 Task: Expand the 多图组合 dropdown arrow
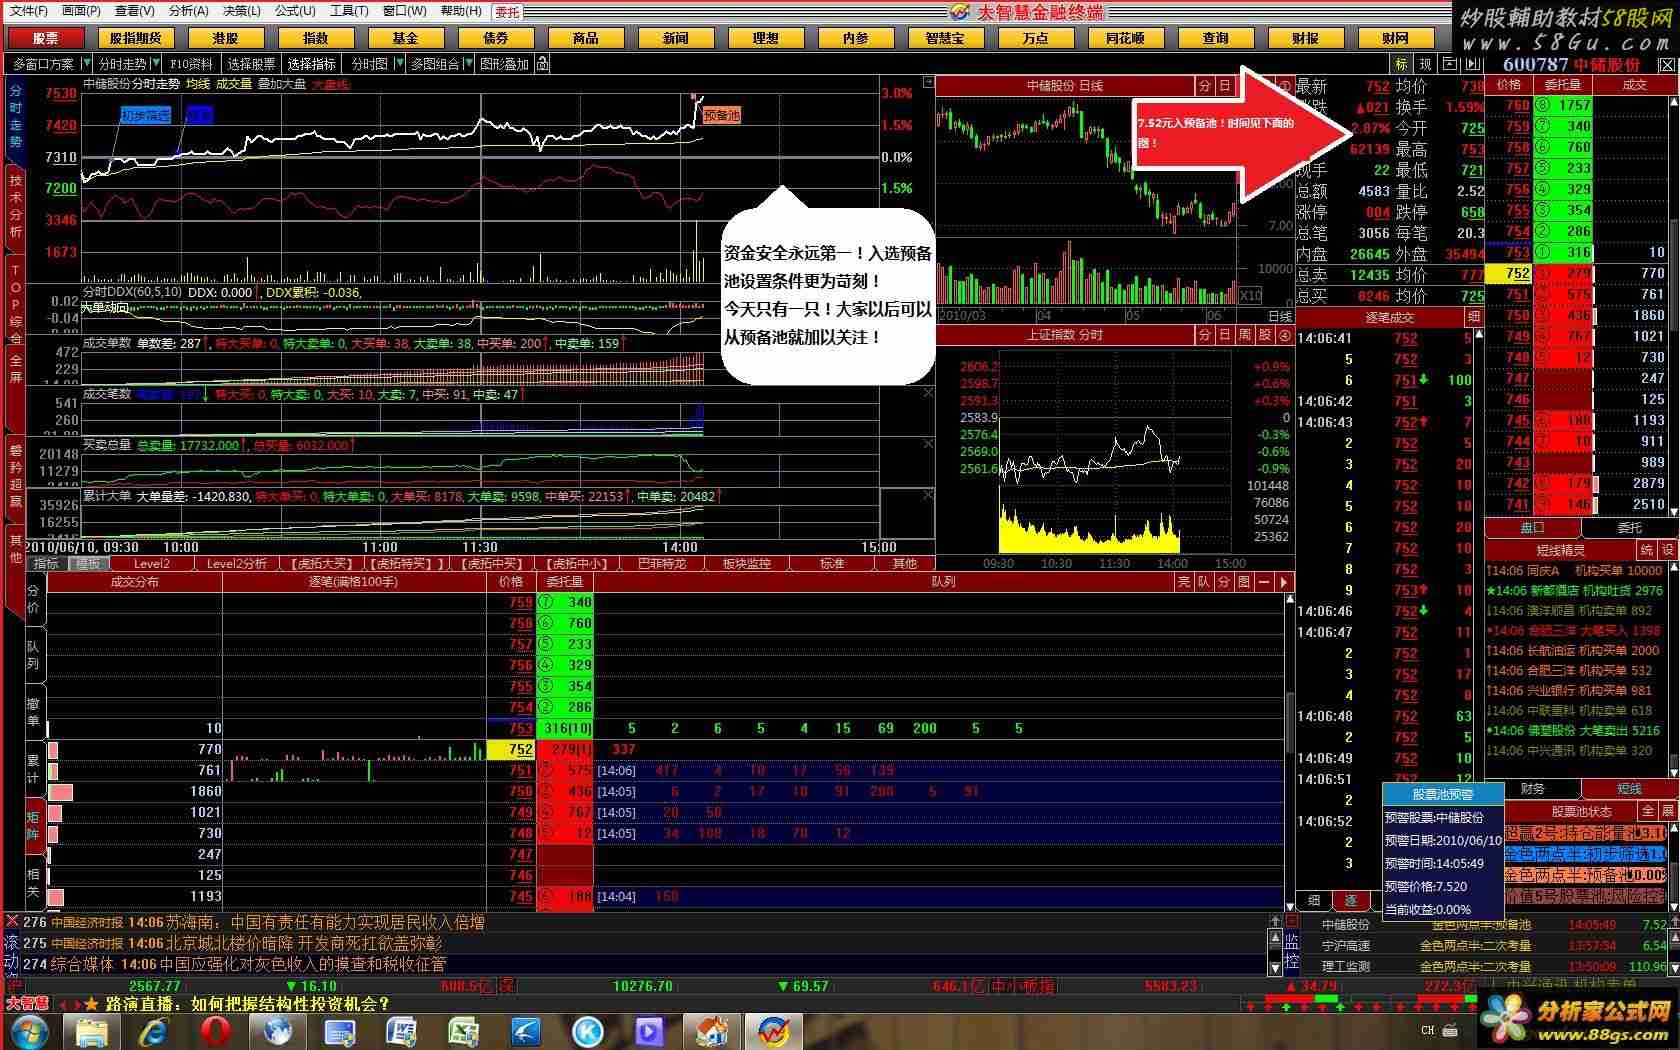click(469, 64)
